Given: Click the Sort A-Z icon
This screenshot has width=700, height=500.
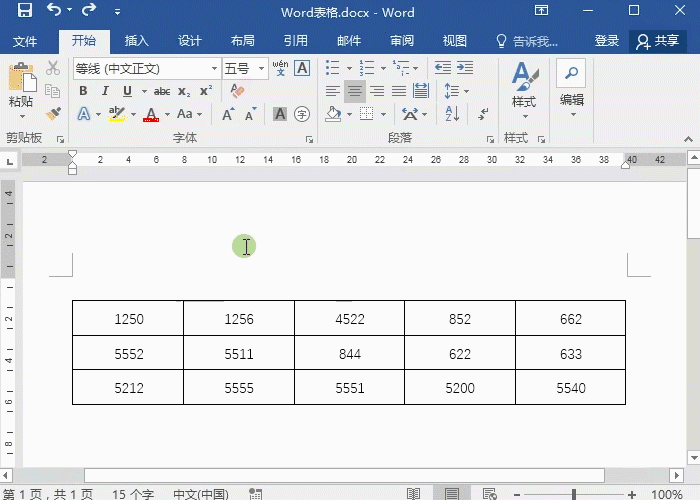Looking at the screenshot, I should pos(452,114).
